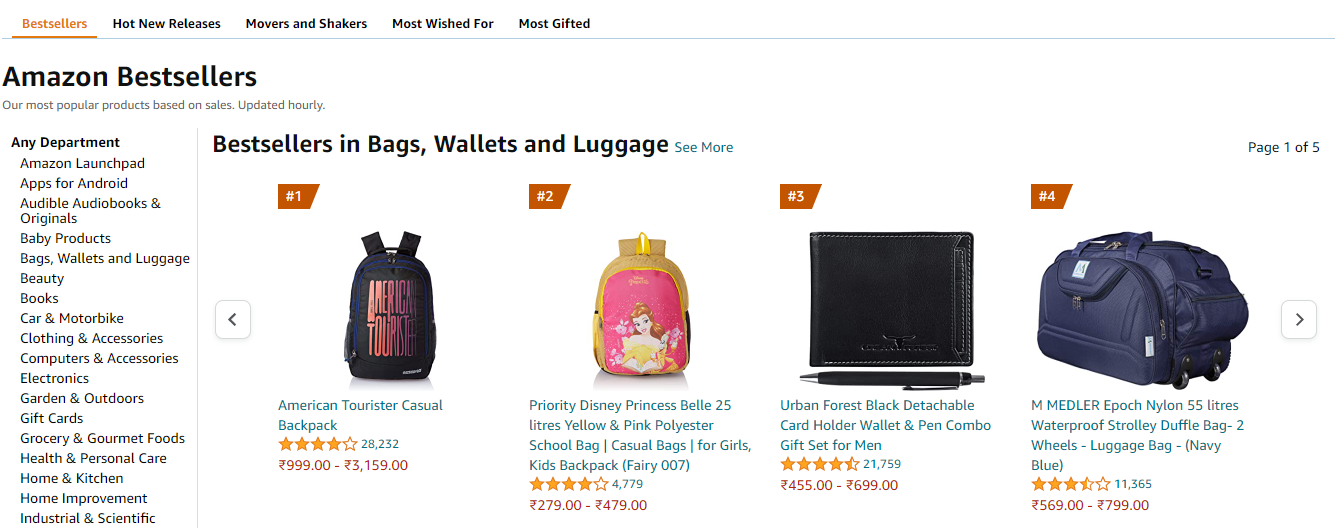Click star rating of Urban Forest wallet
Image resolution: width=1335 pixels, height=528 pixels.
tap(819, 464)
